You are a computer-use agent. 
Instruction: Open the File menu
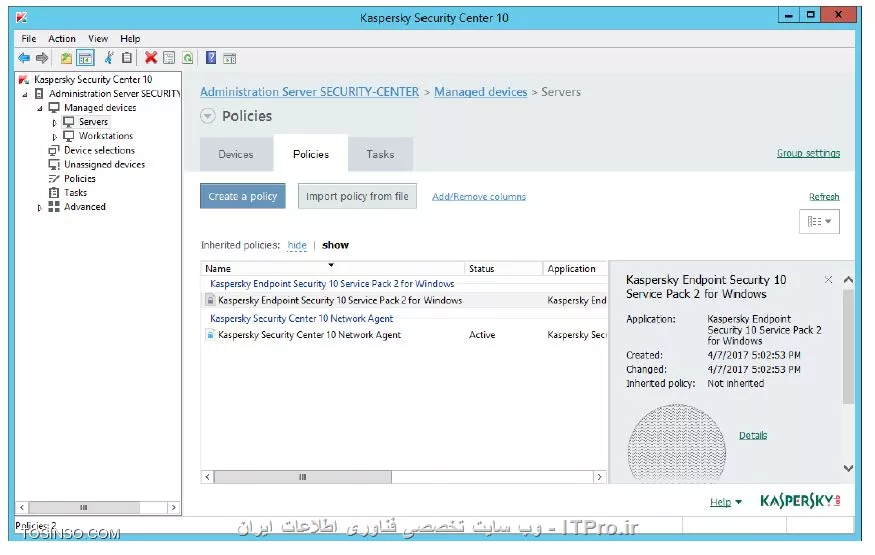28,38
